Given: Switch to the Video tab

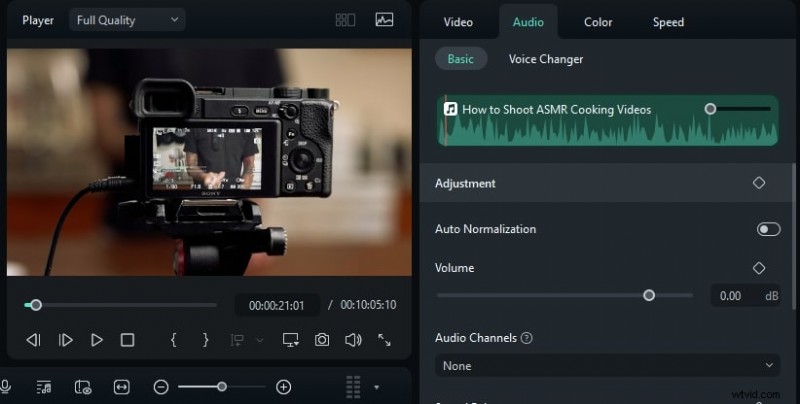Looking at the screenshot, I should pyautogui.click(x=458, y=22).
